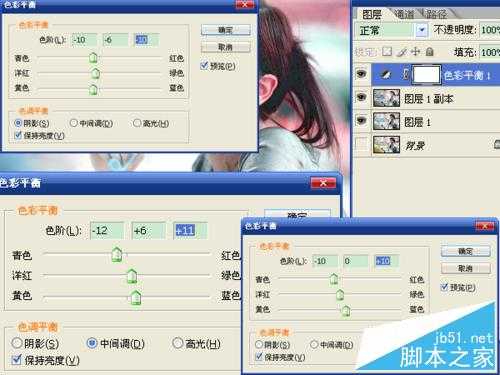This screenshot has width=500, height=375.
Task: Click the -12 色阶 input field
Action: coord(107,230)
